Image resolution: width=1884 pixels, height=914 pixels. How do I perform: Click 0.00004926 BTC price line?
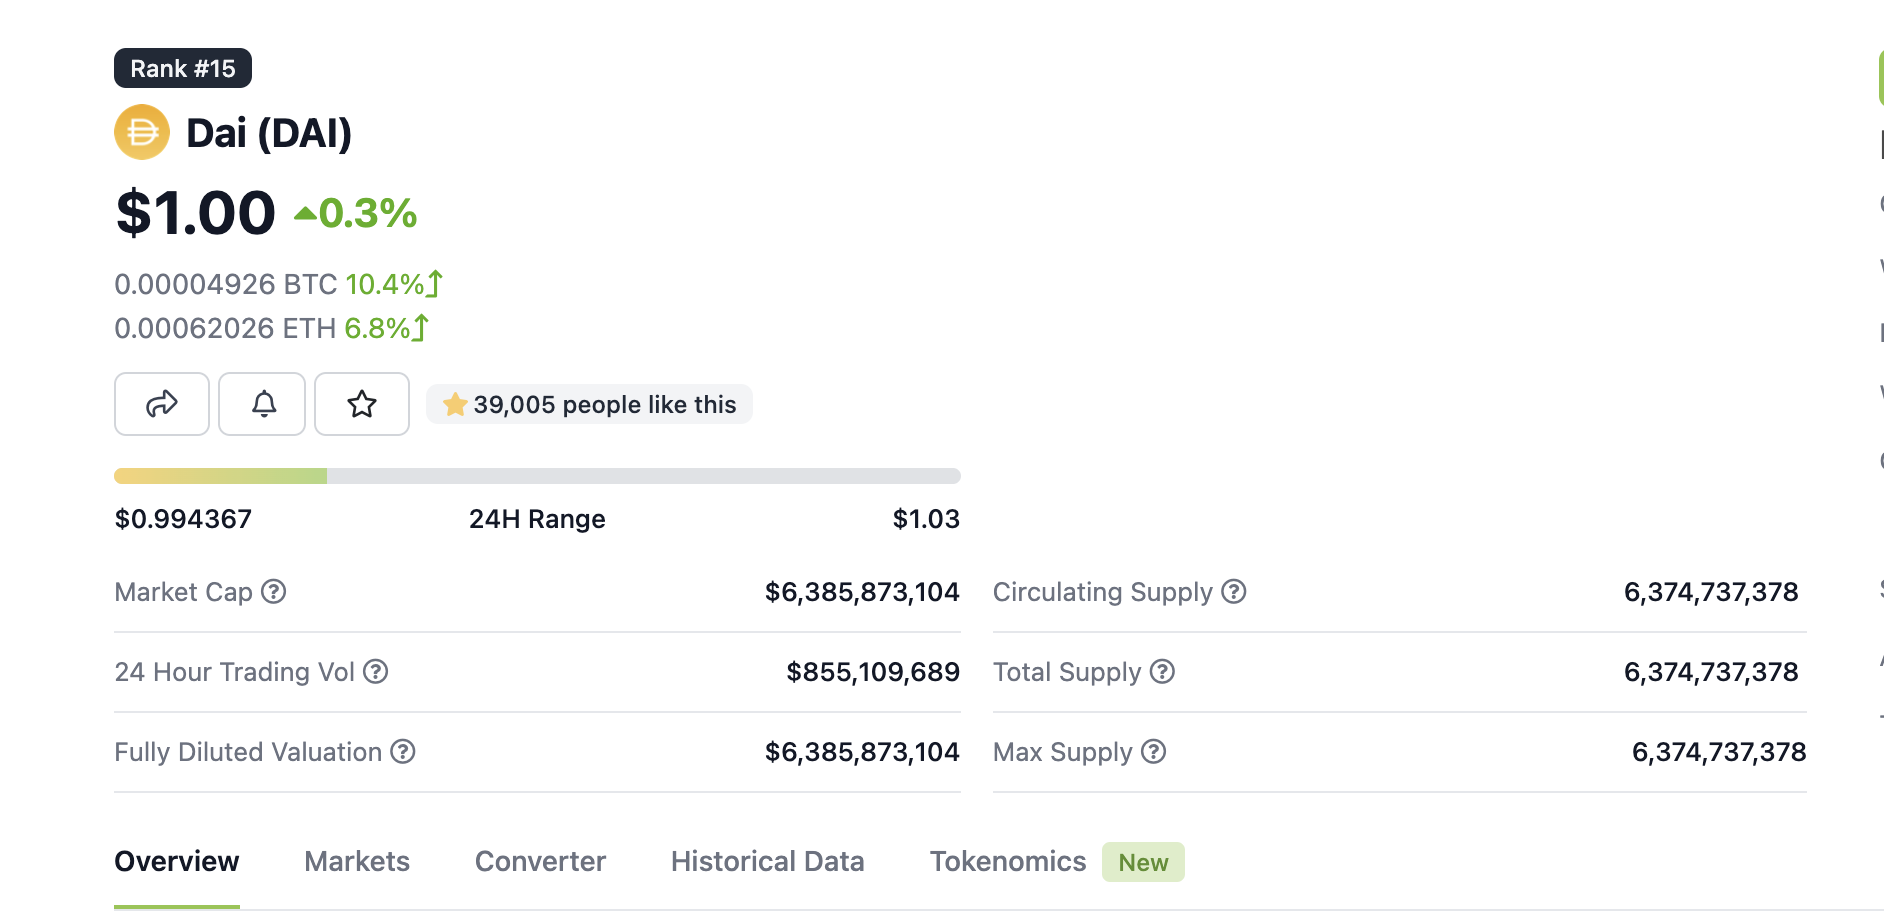[x=226, y=285]
